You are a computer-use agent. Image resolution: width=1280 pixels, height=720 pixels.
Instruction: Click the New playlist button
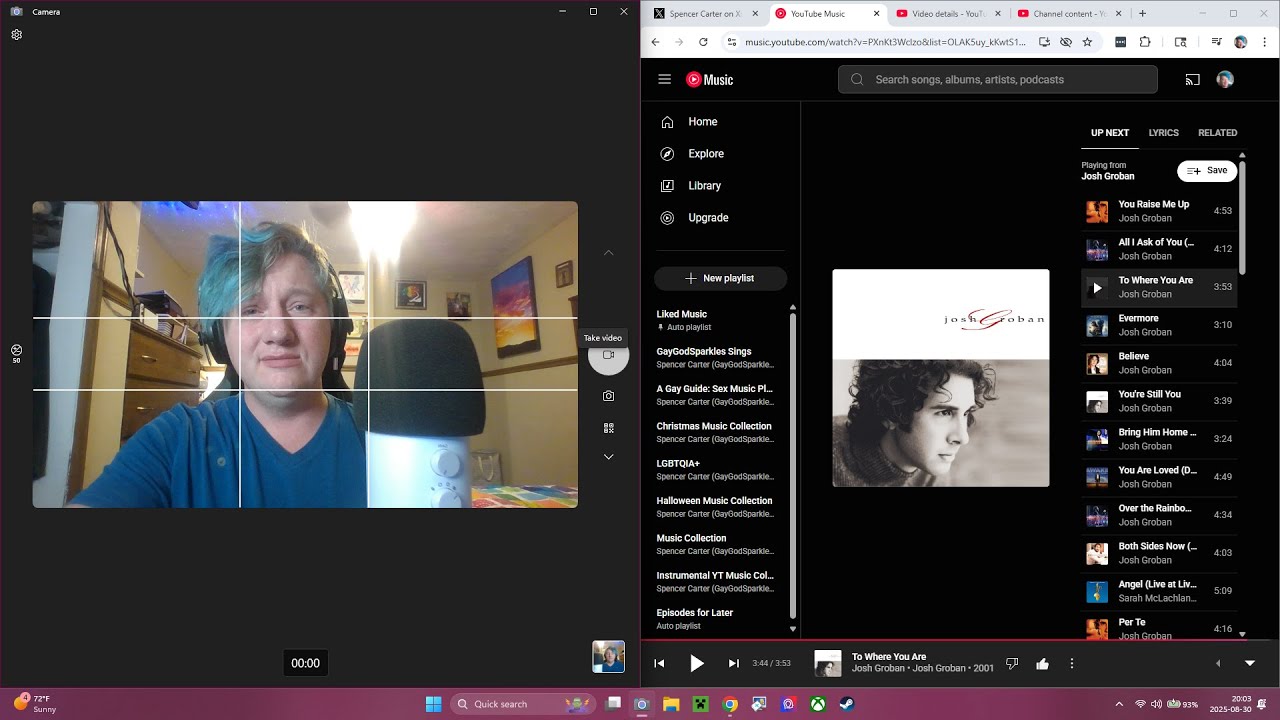720,278
